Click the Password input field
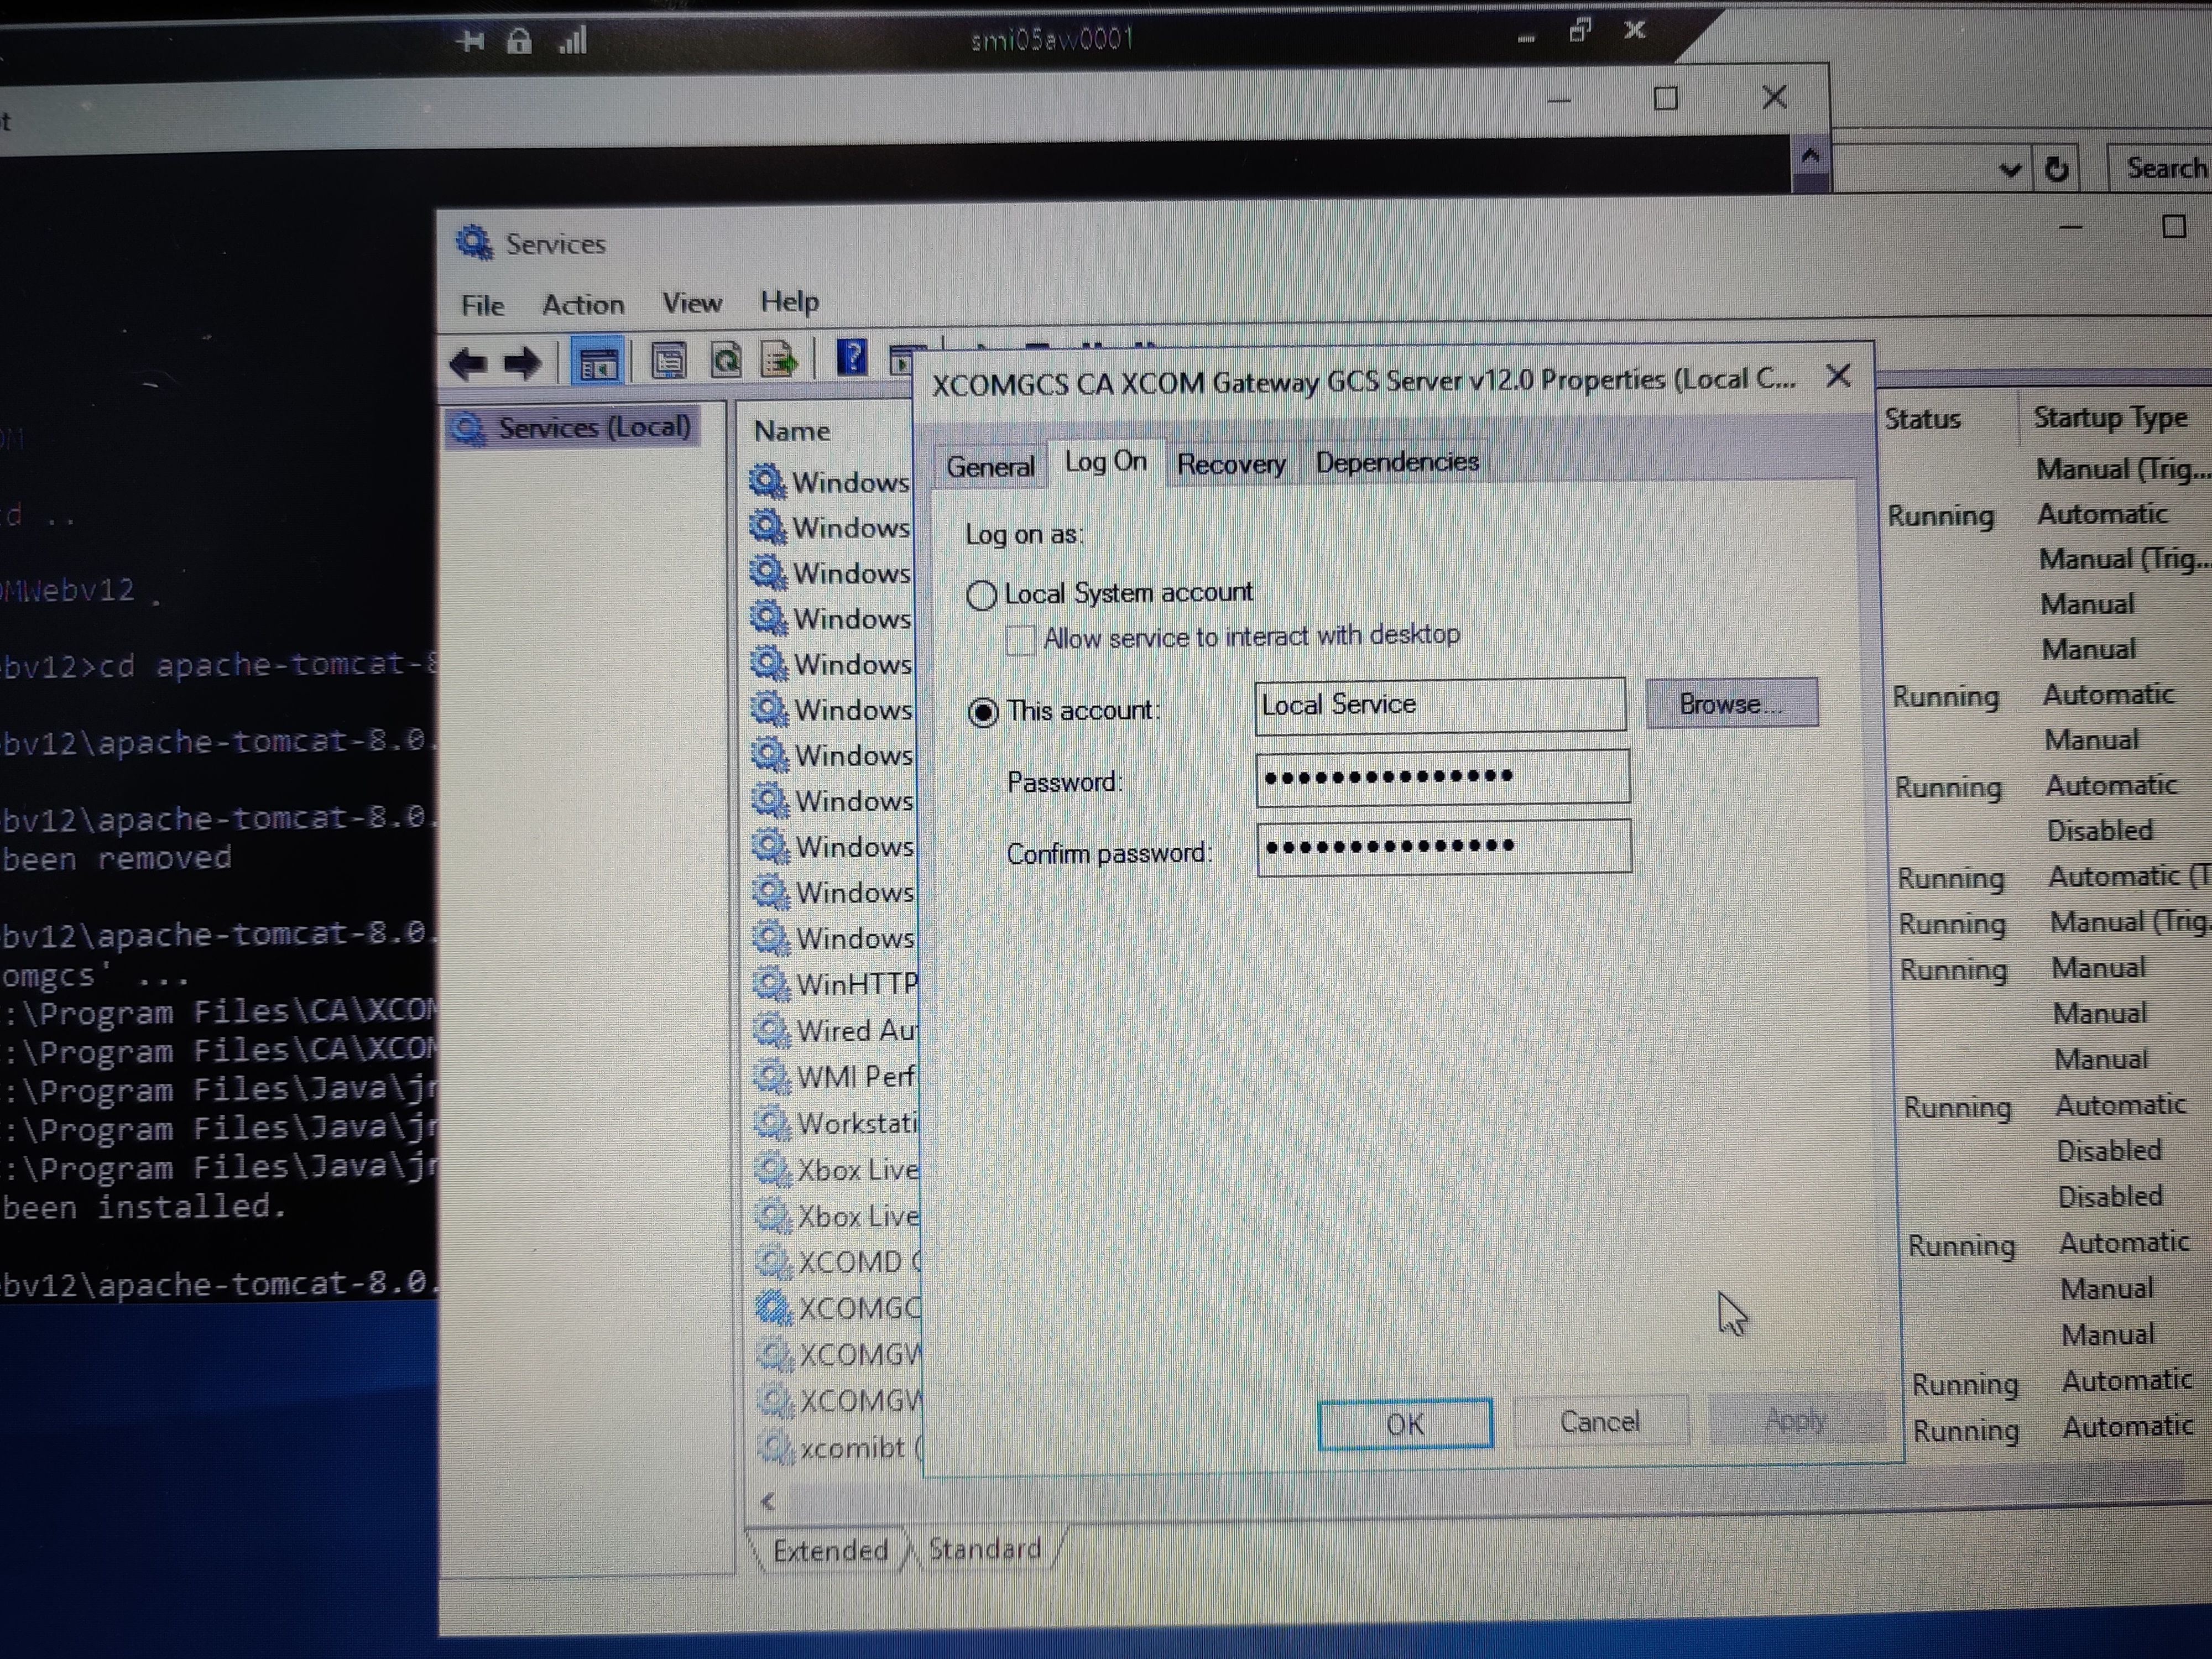Viewport: 2212px width, 1659px height. (x=1442, y=777)
